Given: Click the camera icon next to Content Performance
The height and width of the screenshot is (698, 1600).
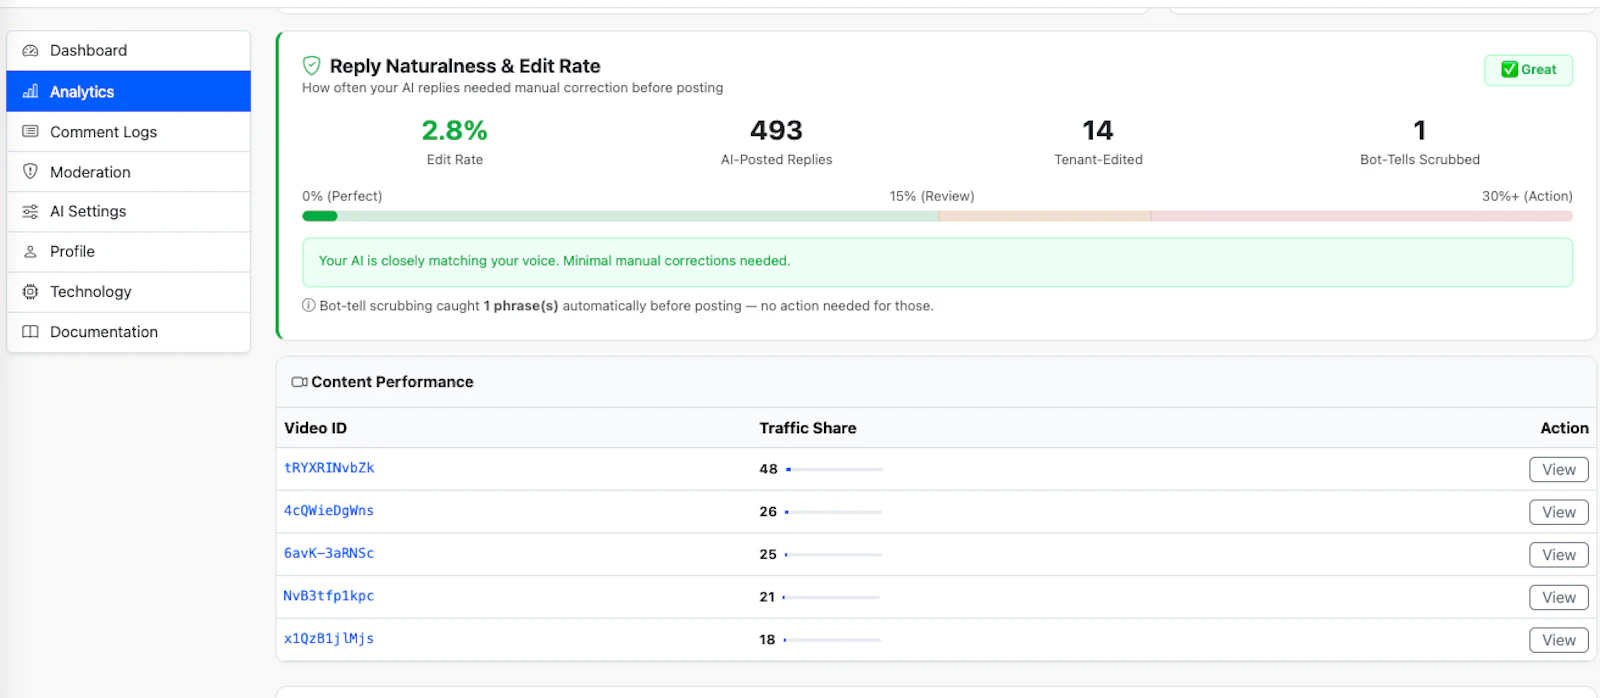Looking at the screenshot, I should pos(299,382).
